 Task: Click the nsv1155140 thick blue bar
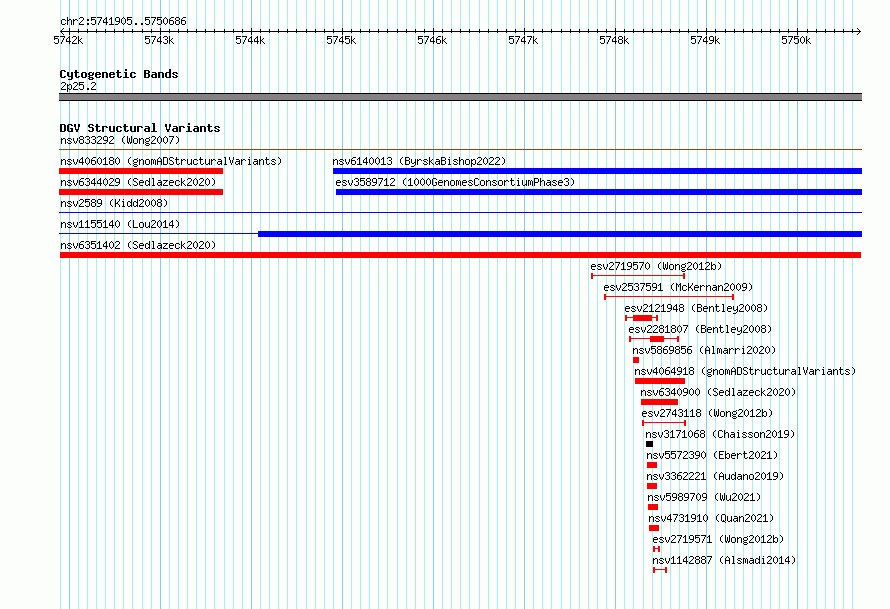coord(560,234)
